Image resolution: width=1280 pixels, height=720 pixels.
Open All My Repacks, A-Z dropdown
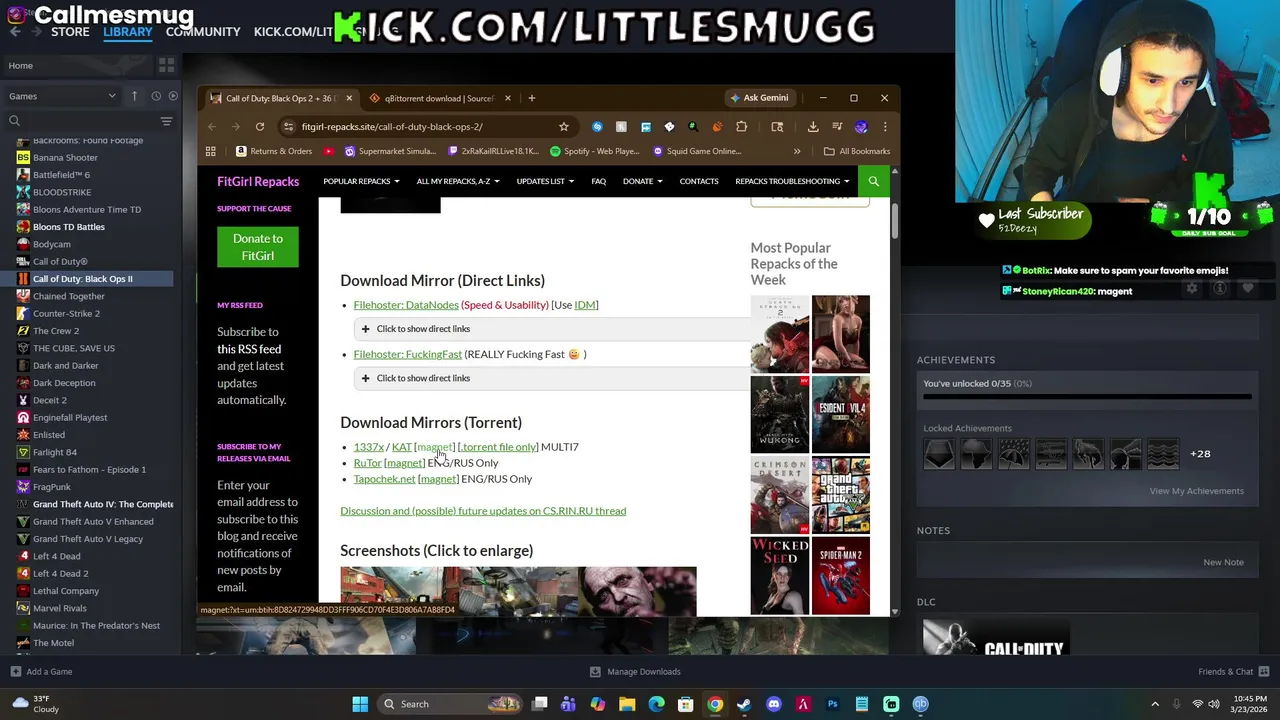tap(458, 181)
